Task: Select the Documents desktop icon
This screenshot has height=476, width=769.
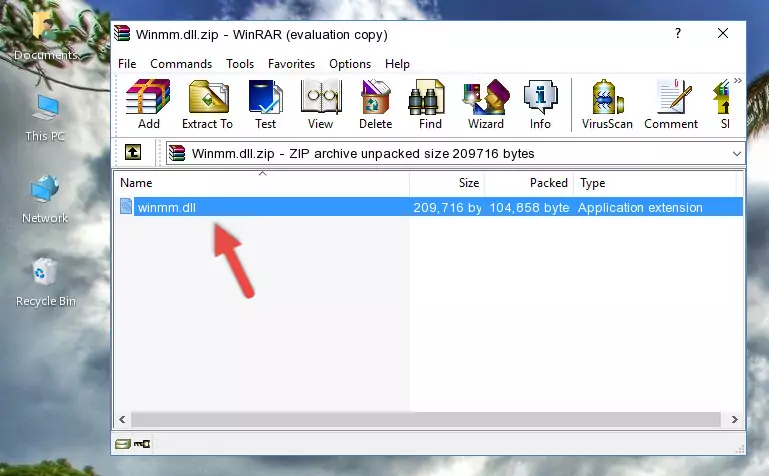Action: point(45,35)
